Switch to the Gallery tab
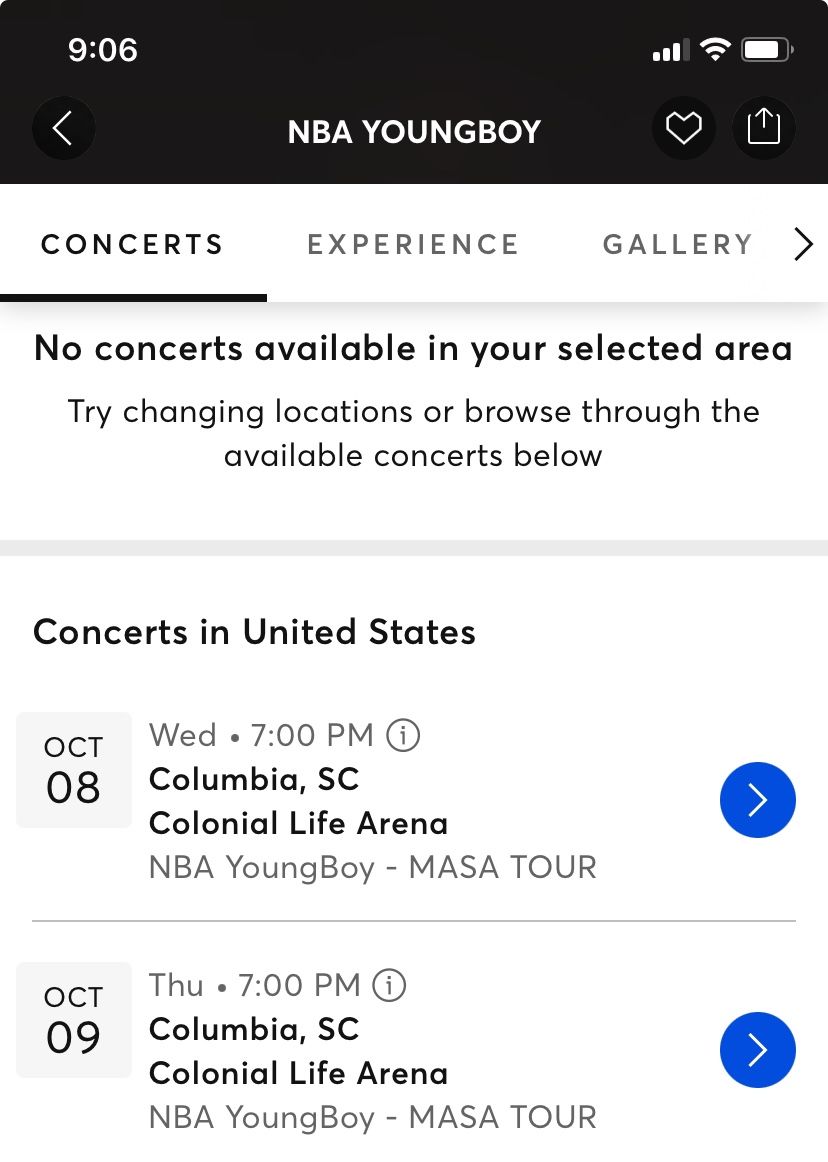 pyautogui.click(x=677, y=245)
